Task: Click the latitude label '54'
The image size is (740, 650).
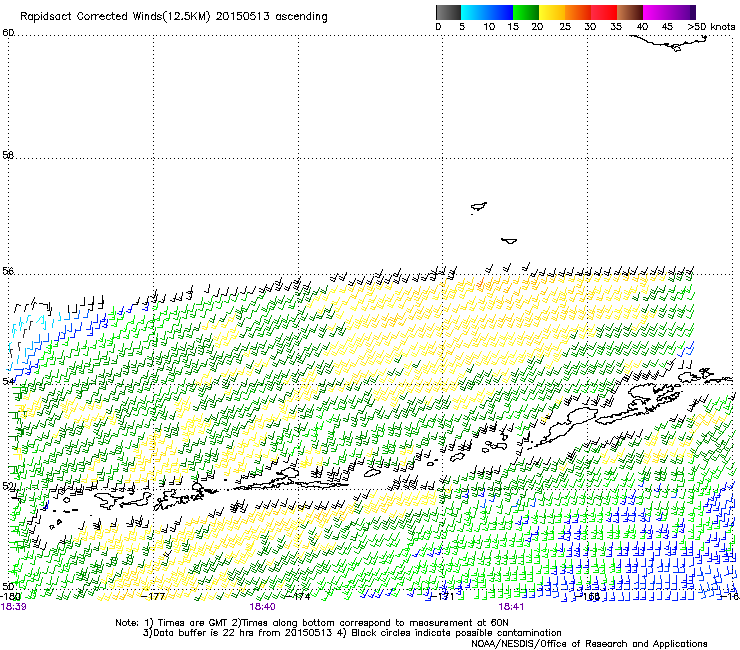Action: [x=8, y=380]
